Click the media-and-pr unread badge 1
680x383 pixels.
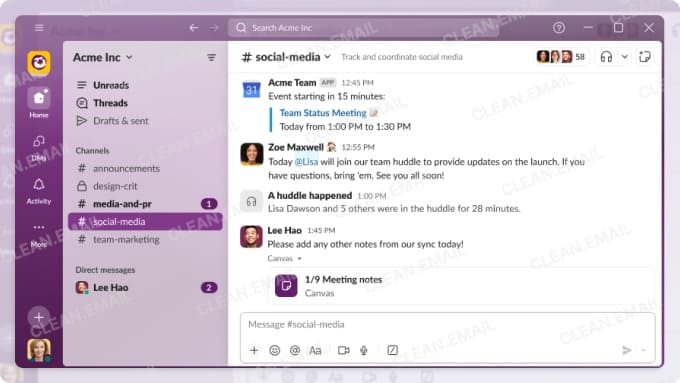pyautogui.click(x=209, y=204)
